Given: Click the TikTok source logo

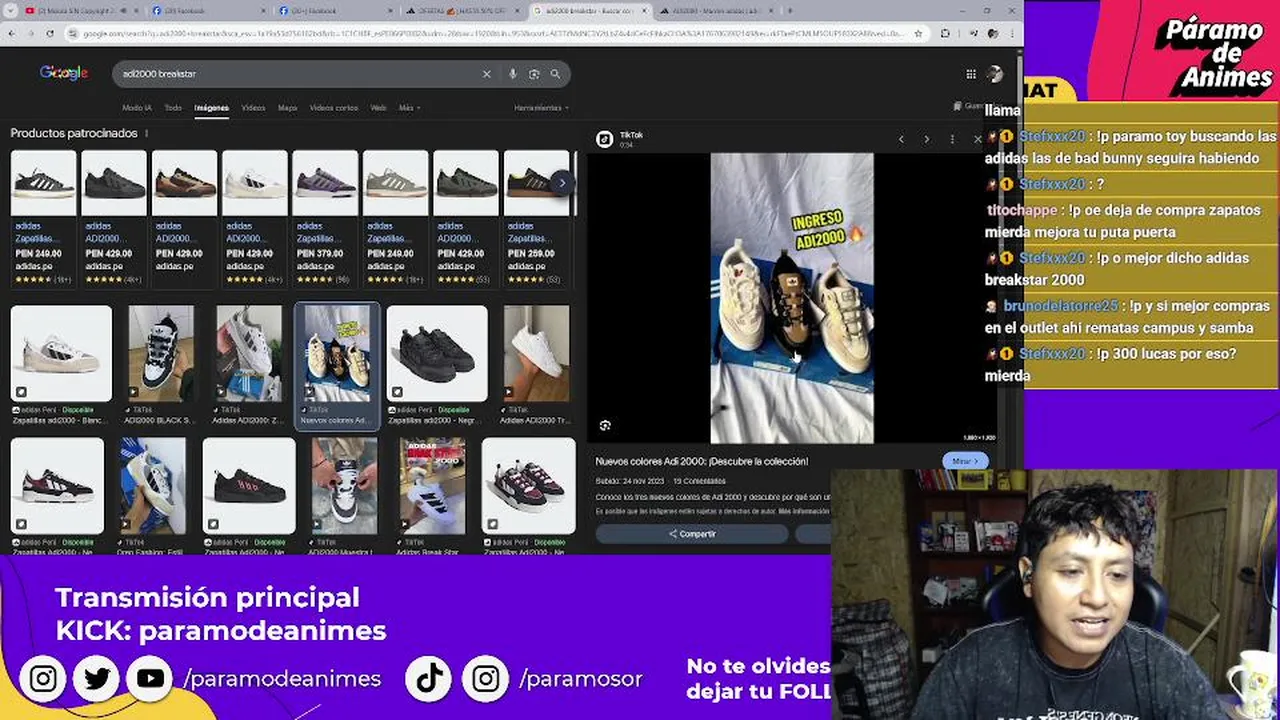Looking at the screenshot, I should (604, 139).
